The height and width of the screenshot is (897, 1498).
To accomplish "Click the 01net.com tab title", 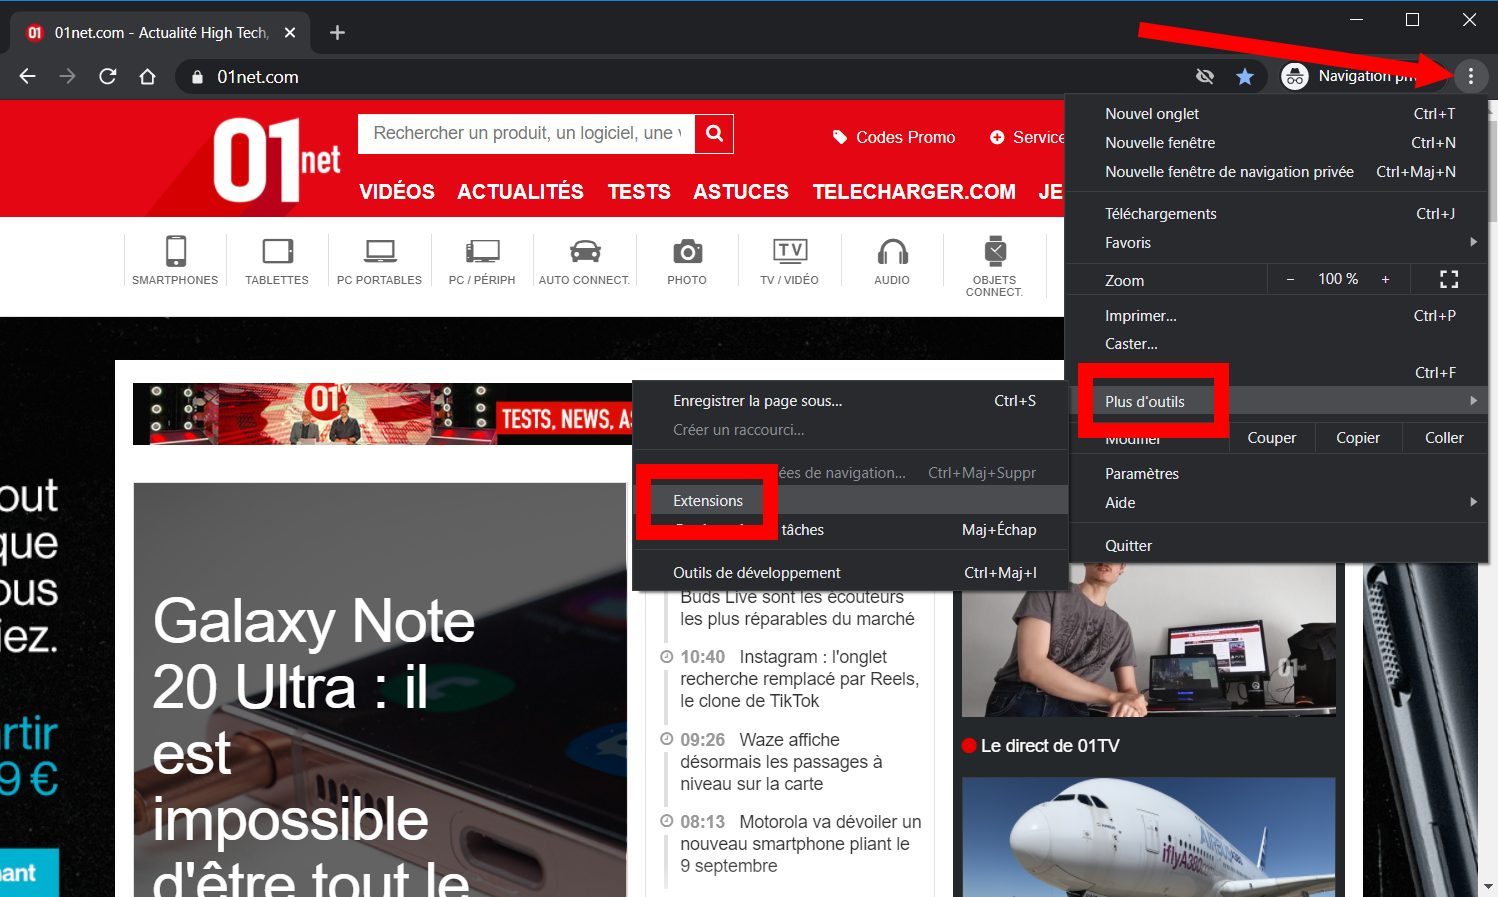I will 161,33.
